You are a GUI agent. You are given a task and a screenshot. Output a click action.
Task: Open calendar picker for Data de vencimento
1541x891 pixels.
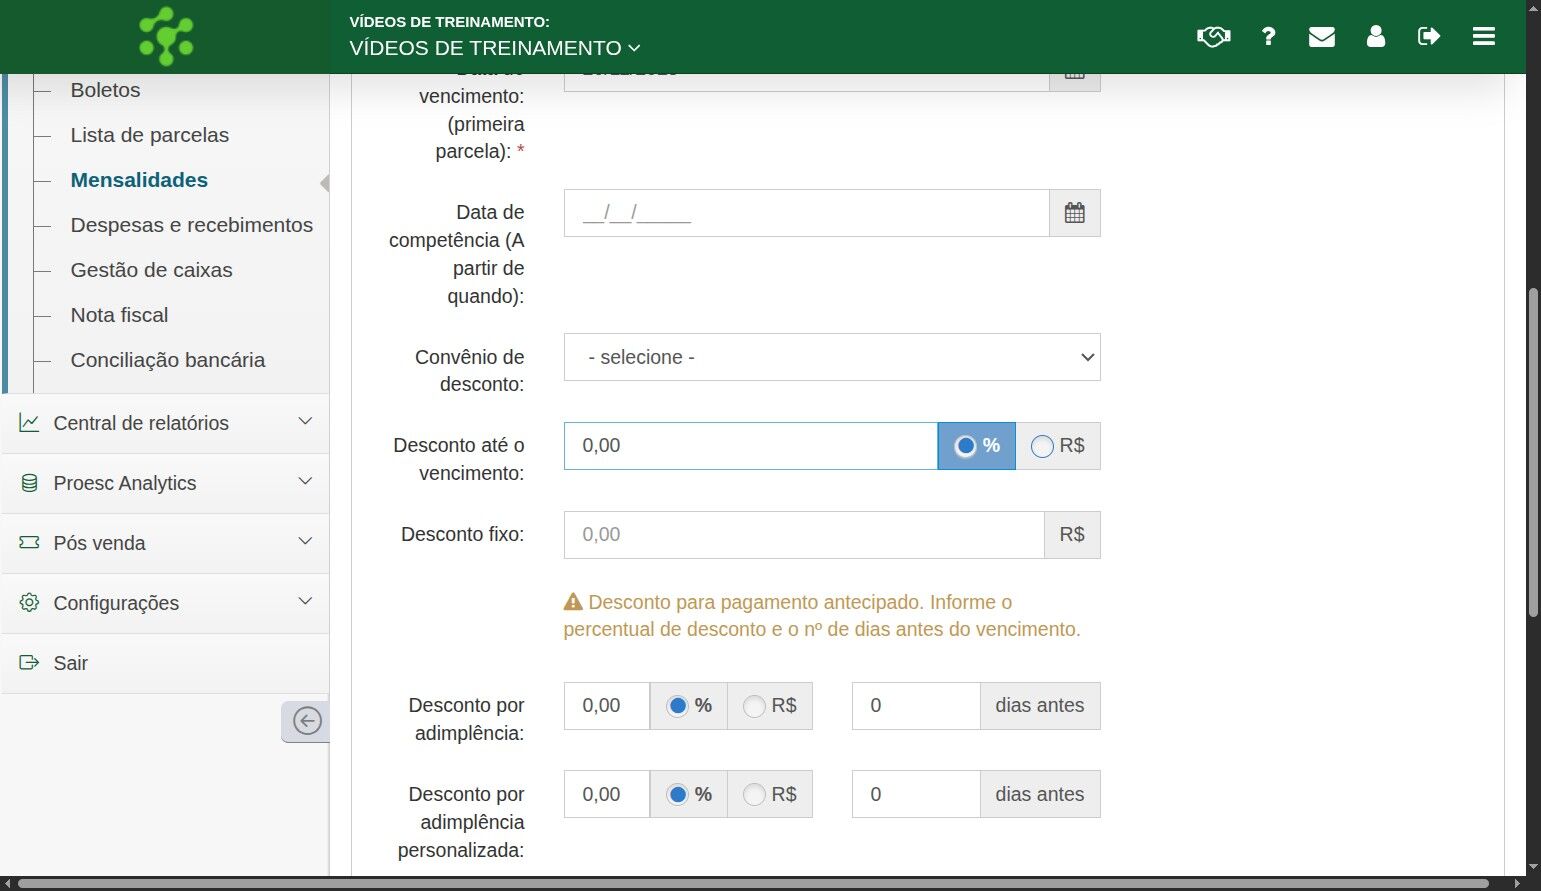1075,80
